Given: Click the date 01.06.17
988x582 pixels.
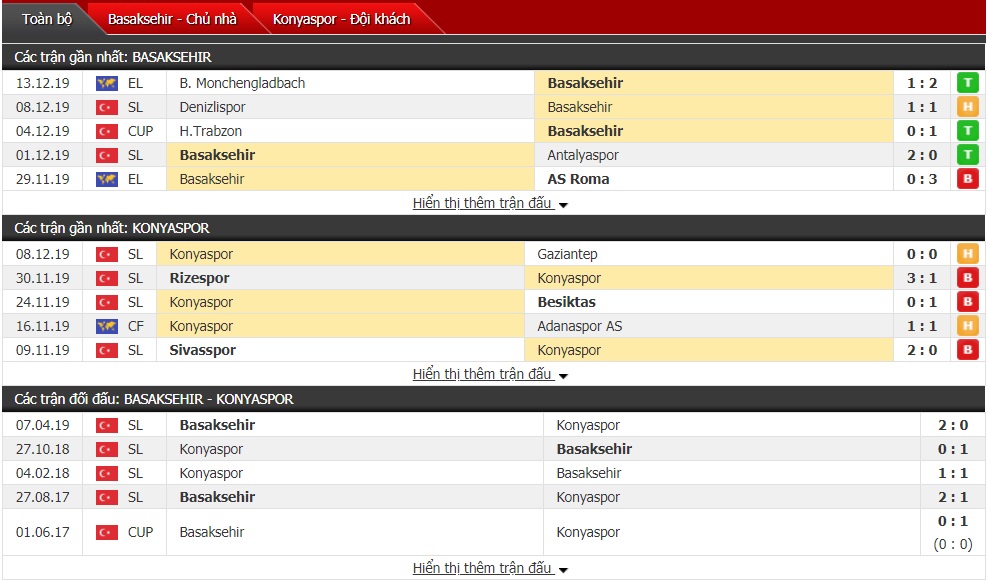Looking at the screenshot, I should (x=43, y=533).
